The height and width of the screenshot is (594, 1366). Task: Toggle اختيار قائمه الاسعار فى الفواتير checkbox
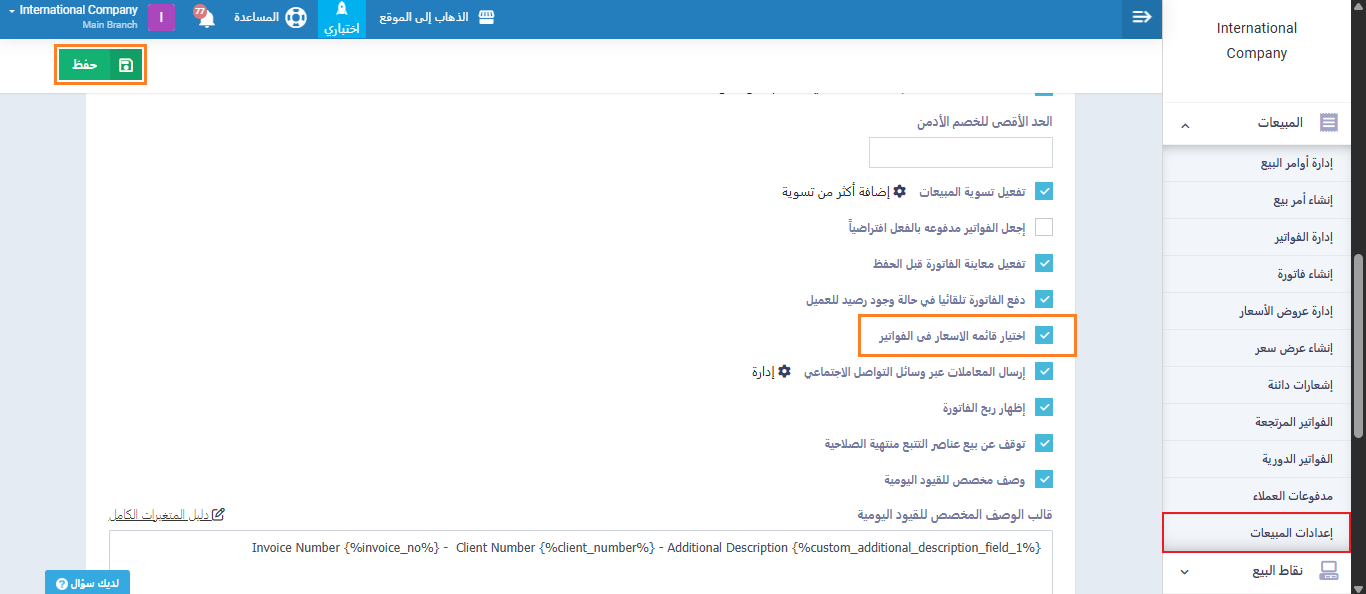1044,335
